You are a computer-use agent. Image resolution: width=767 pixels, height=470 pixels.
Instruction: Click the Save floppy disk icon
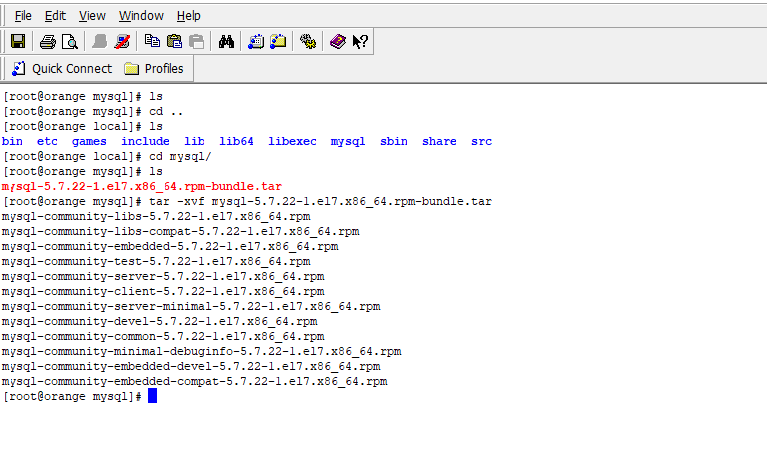pyautogui.click(x=18, y=42)
